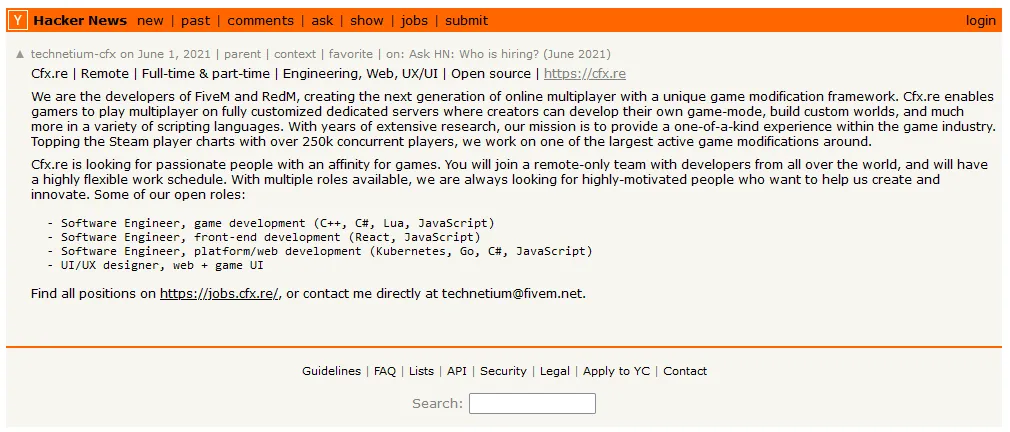Image resolution: width=1010 pixels, height=432 pixels.
Task: Go to the new submissions page
Action: [150, 21]
